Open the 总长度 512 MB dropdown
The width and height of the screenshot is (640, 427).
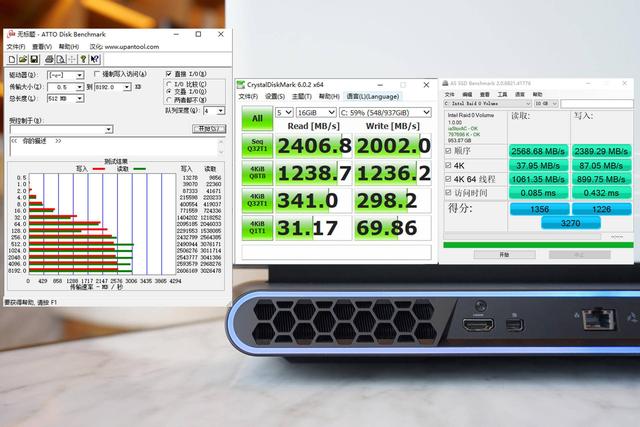[x=66, y=98]
